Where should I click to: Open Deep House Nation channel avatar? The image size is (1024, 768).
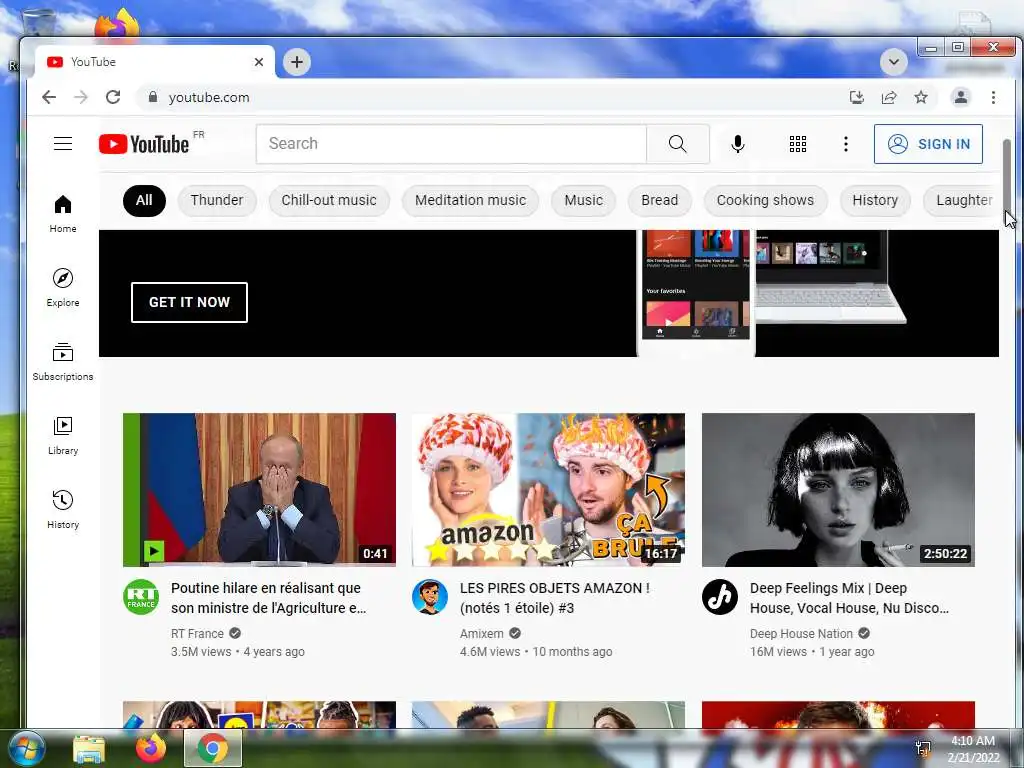[x=720, y=597]
